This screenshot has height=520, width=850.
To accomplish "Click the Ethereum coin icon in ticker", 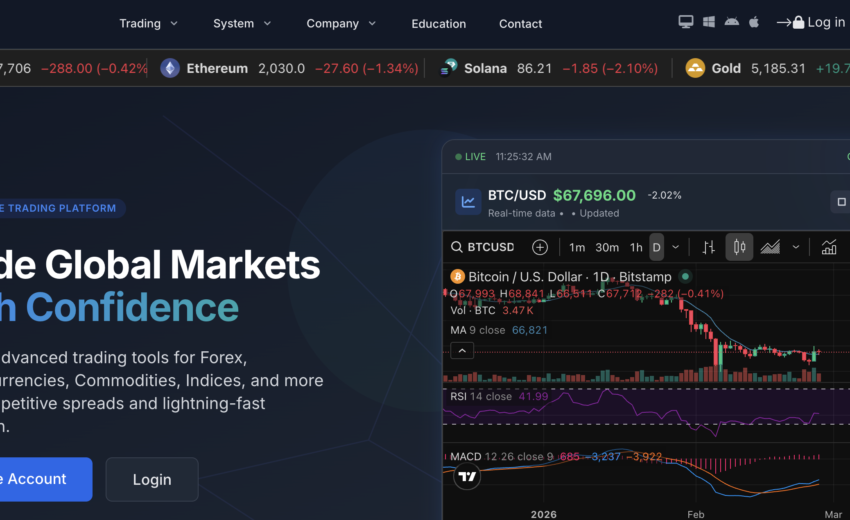I will [x=170, y=68].
